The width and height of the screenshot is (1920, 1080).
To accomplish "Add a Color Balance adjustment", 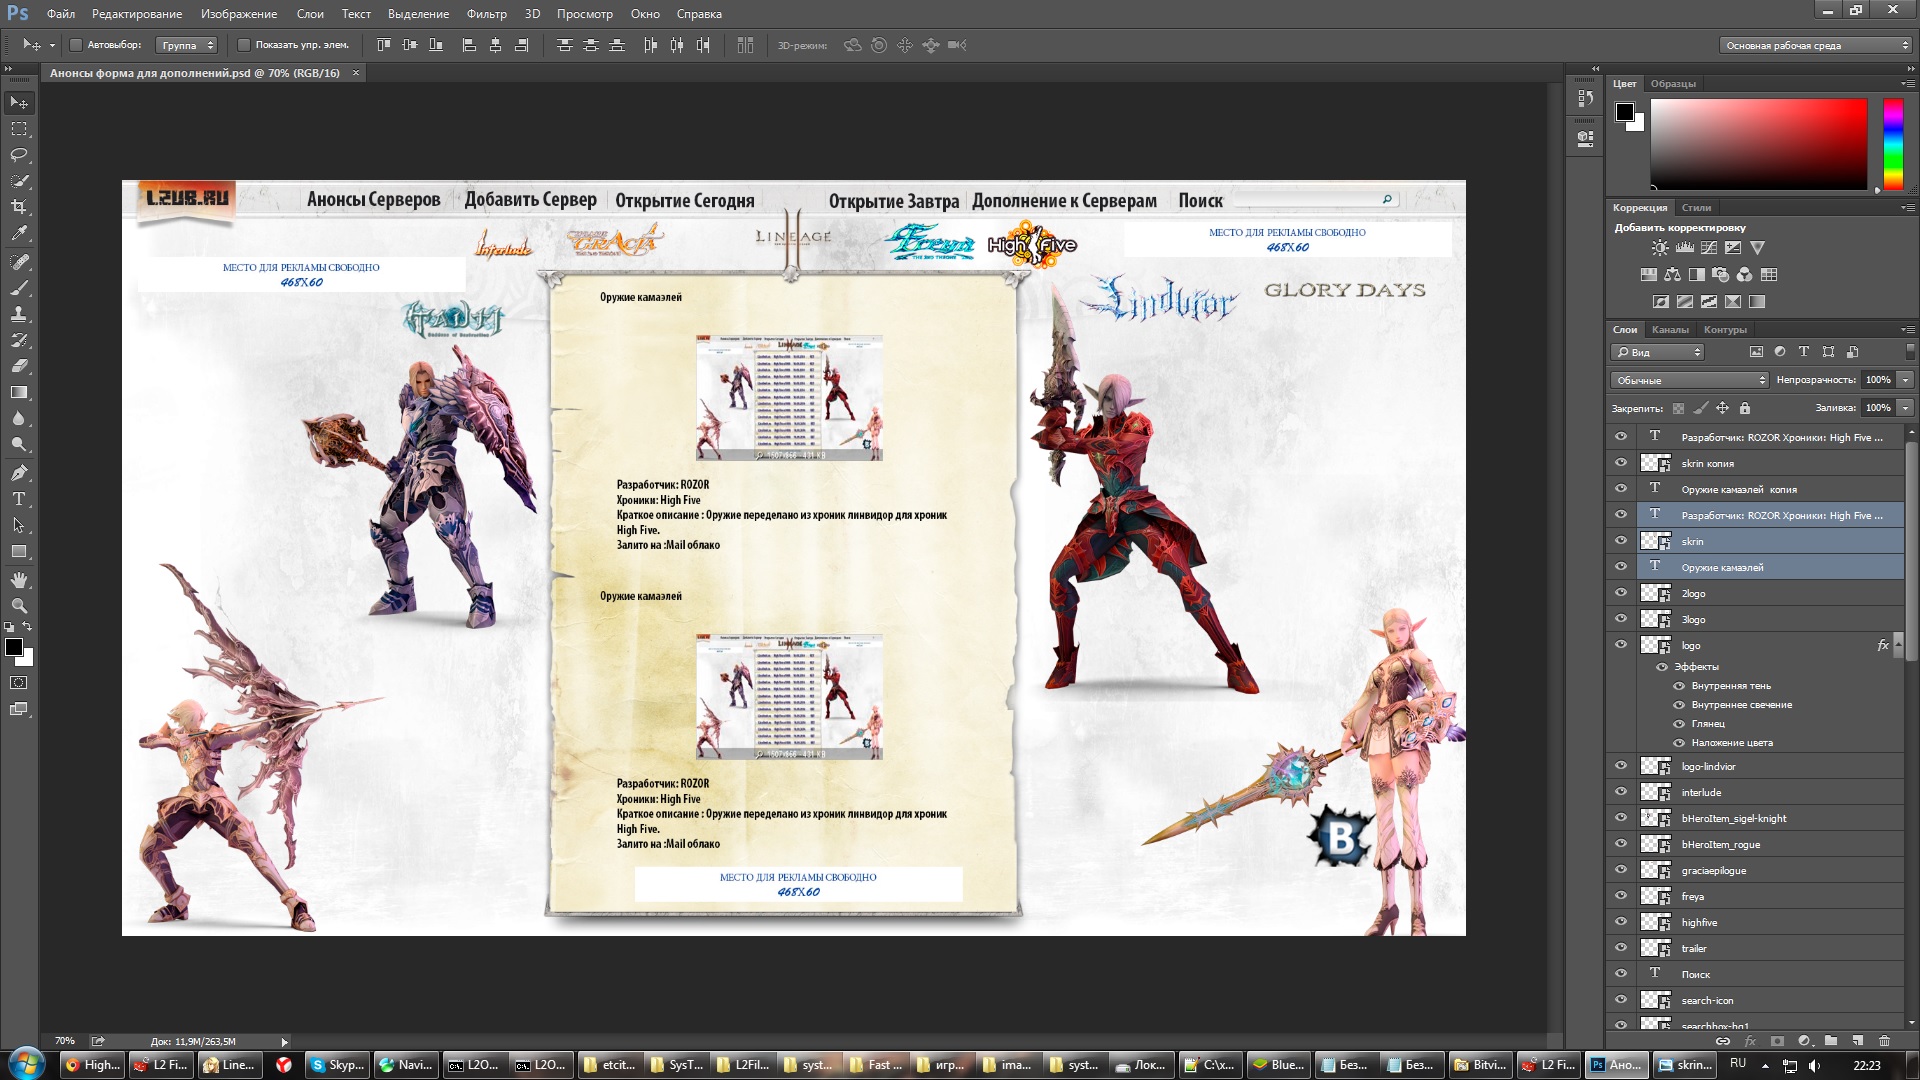I will (1672, 275).
